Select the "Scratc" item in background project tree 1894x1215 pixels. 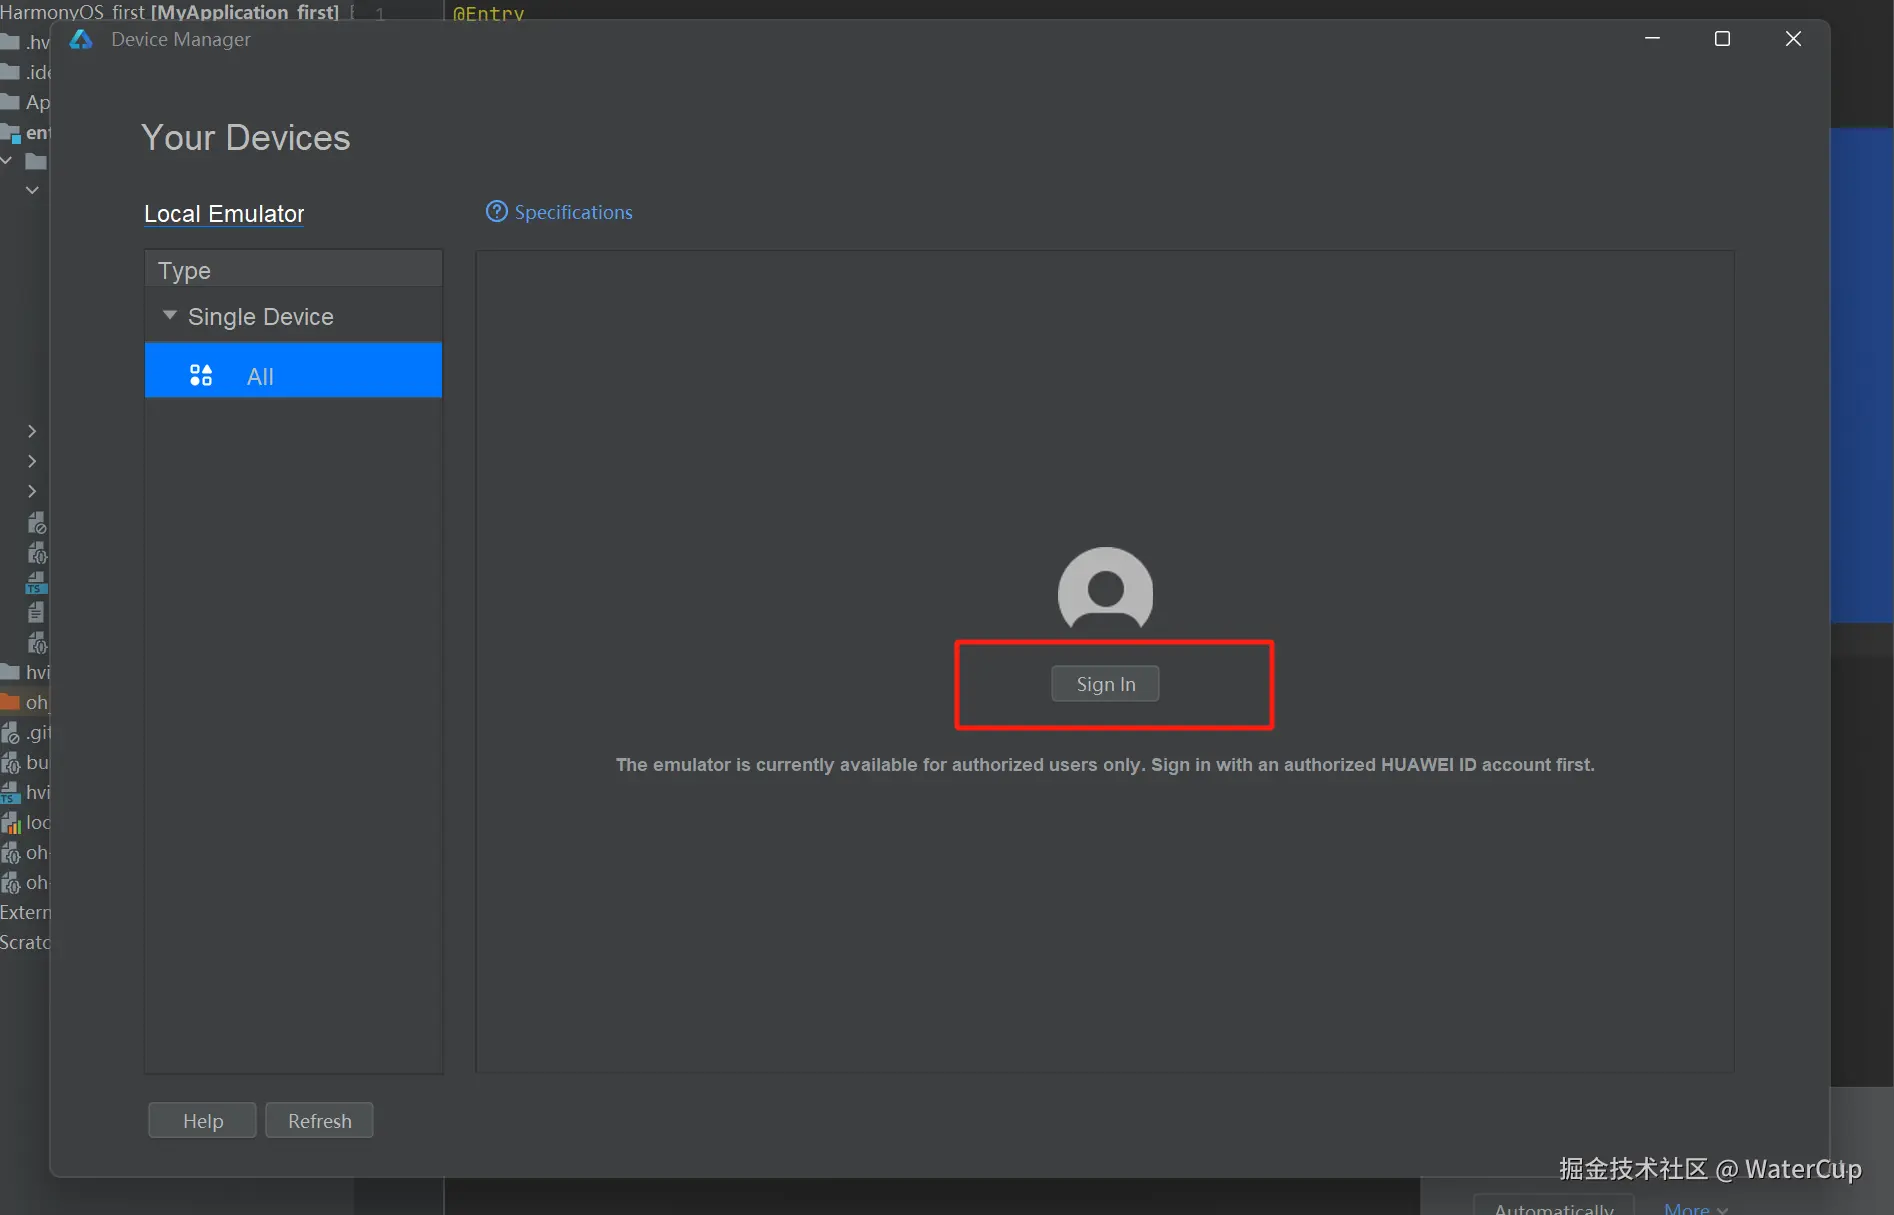pos(25,942)
